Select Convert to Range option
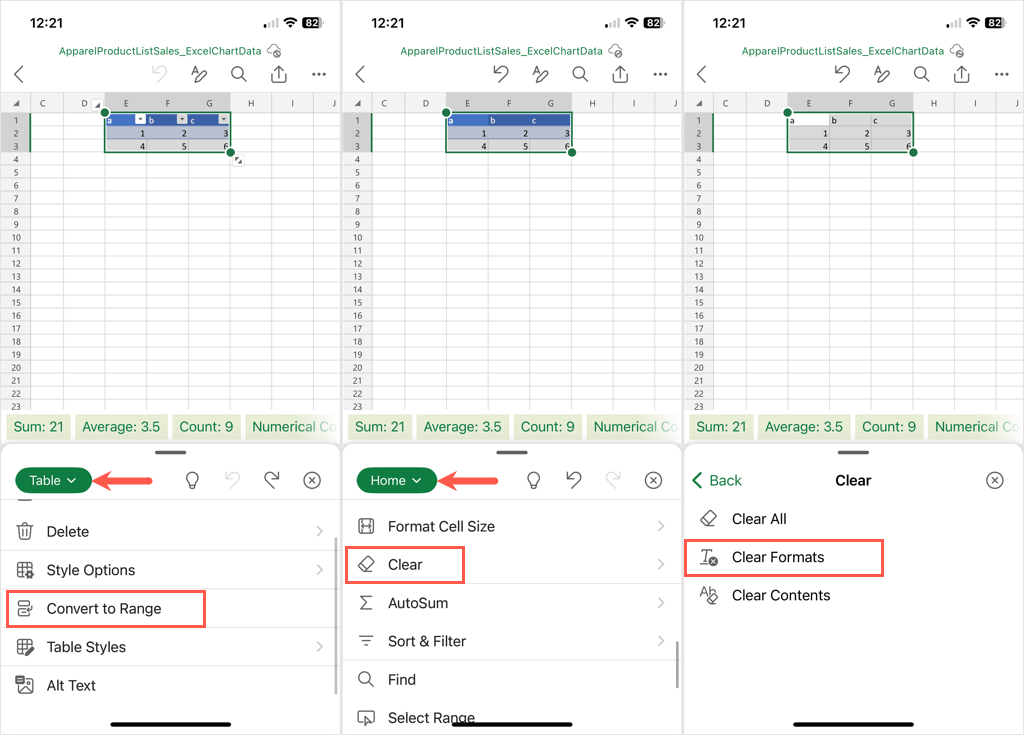Viewport: 1024px width, 735px height. tap(106, 609)
